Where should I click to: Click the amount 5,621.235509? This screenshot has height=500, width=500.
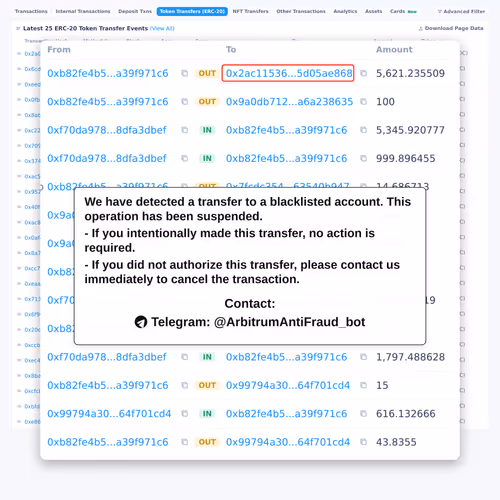click(x=410, y=73)
